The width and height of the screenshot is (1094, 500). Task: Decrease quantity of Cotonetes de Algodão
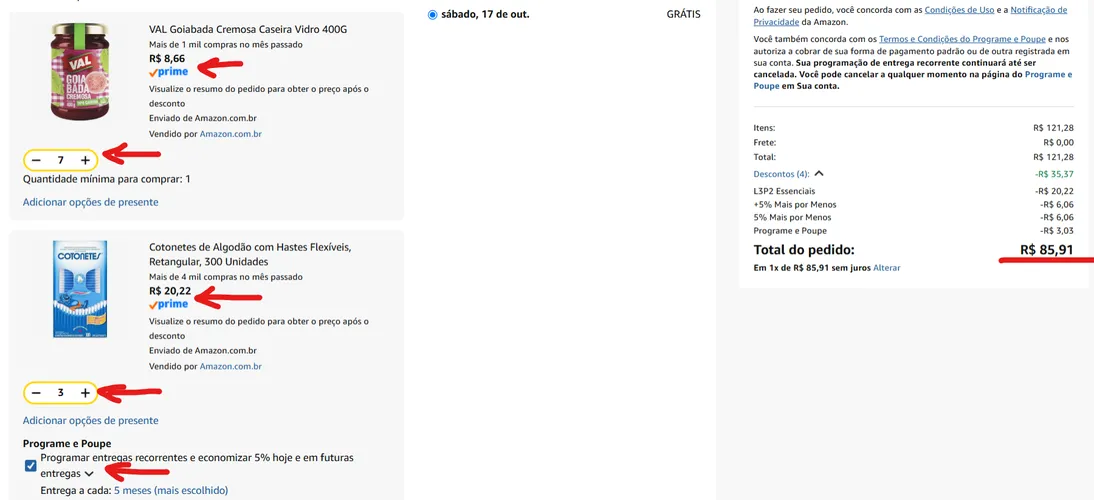point(36,393)
